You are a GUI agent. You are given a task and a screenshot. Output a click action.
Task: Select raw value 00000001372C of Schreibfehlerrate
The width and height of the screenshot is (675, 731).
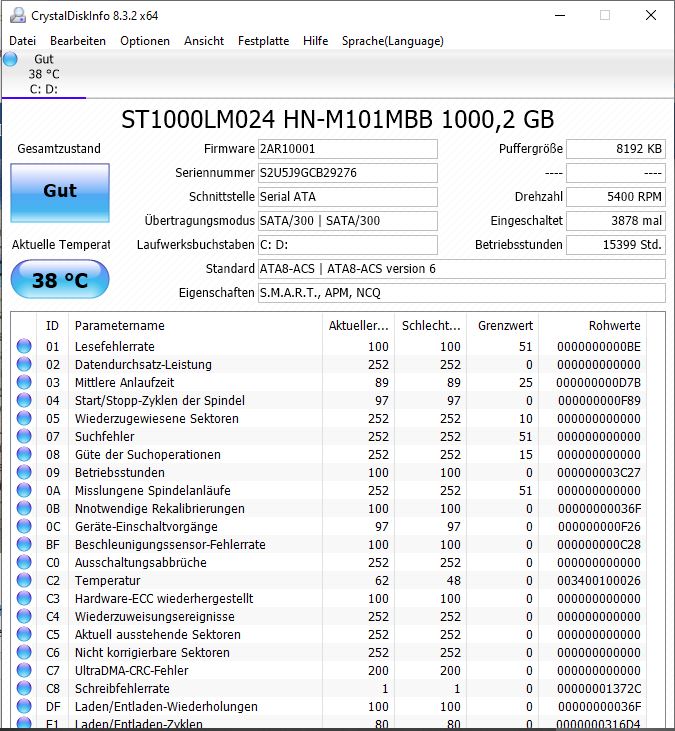599,689
